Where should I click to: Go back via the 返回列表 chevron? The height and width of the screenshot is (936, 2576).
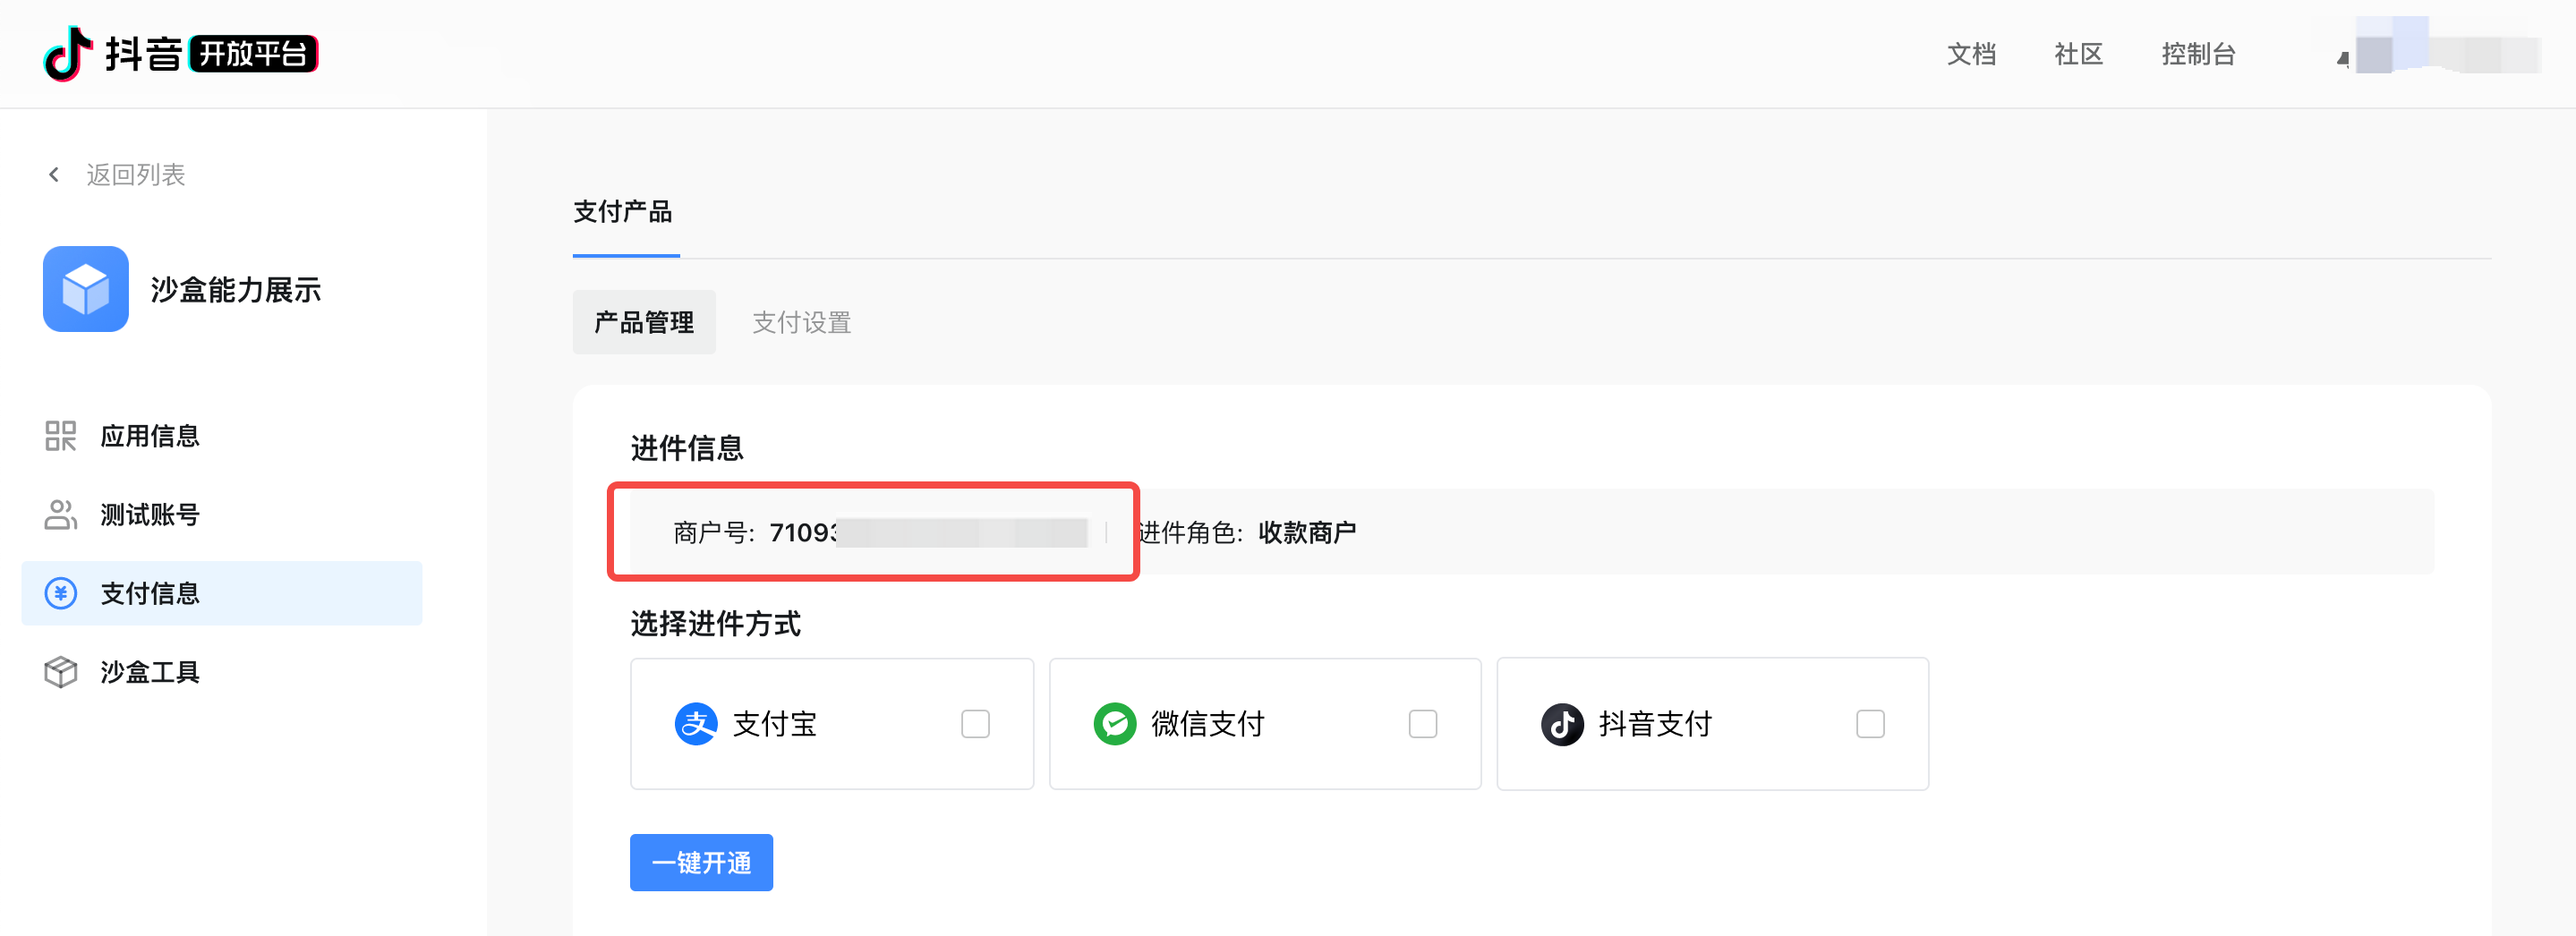[x=54, y=175]
